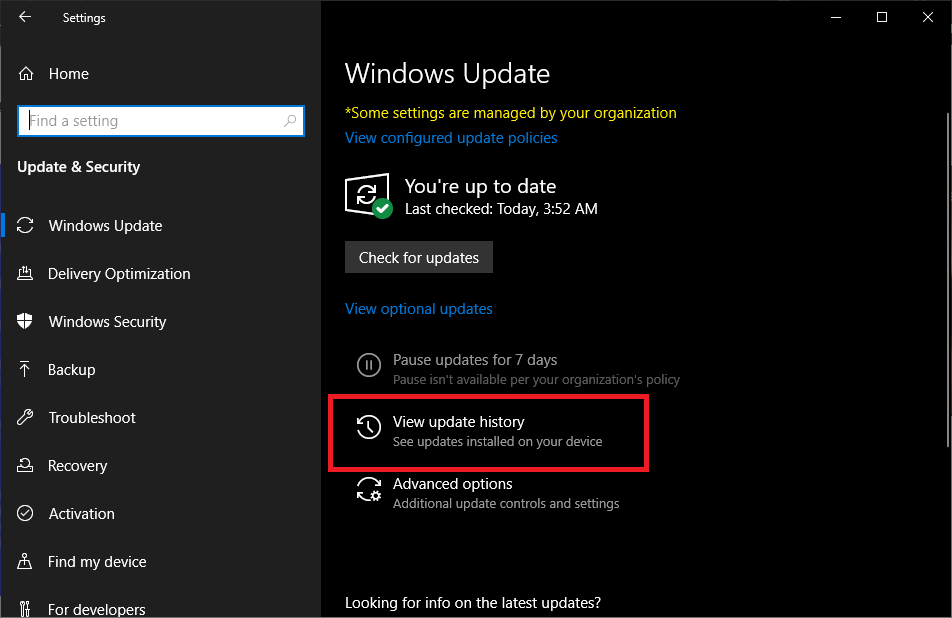Screen dimensions: 952x618
Task: Click the Activation checkmark circle icon
Action: (25, 513)
